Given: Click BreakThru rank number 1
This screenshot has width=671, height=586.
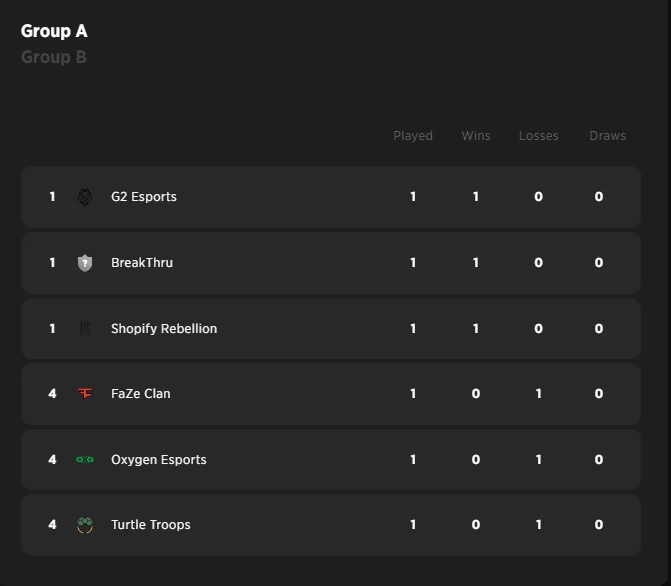Looking at the screenshot, I should [x=52, y=262].
